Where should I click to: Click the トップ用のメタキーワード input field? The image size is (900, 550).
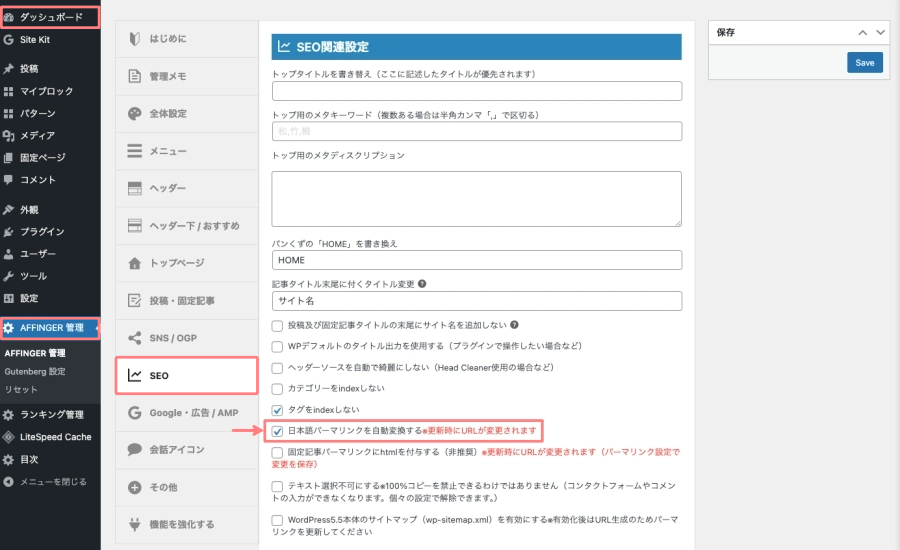pyautogui.click(x=477, y=131)
